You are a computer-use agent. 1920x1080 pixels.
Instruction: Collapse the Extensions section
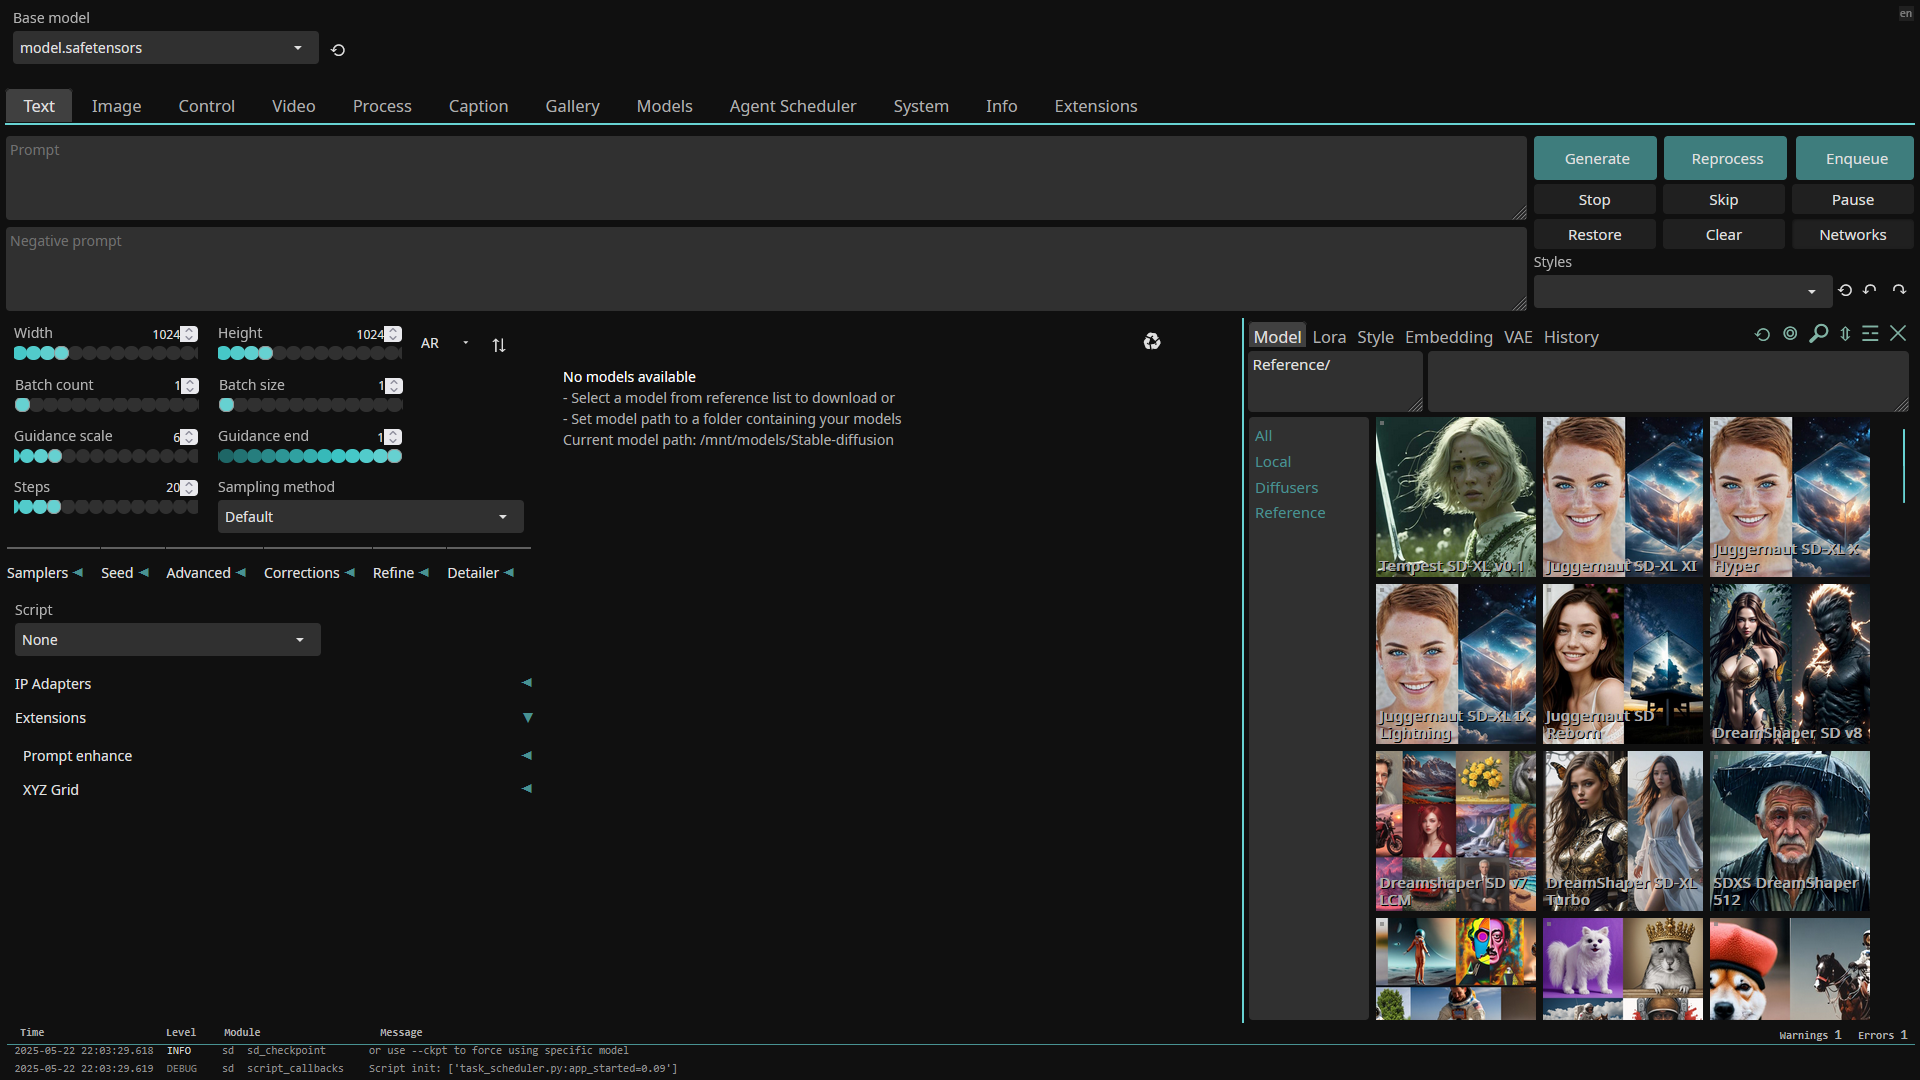[527, 718]
